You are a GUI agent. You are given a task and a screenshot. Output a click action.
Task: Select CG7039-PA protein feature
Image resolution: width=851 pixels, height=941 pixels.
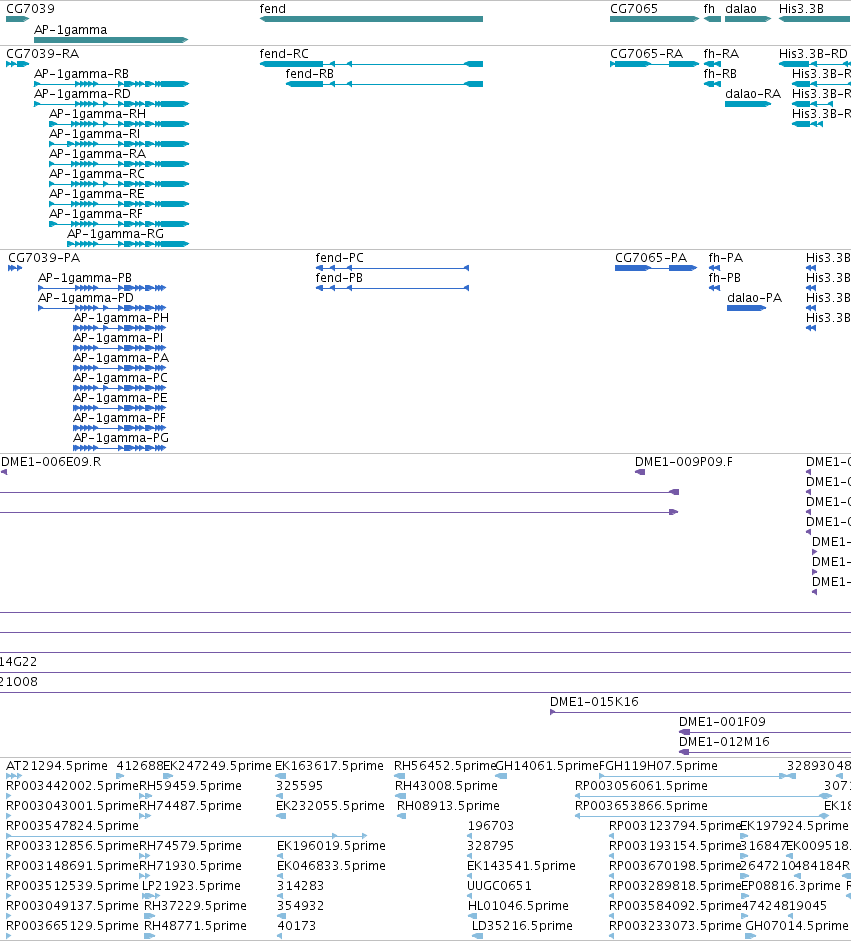point(15,268)
